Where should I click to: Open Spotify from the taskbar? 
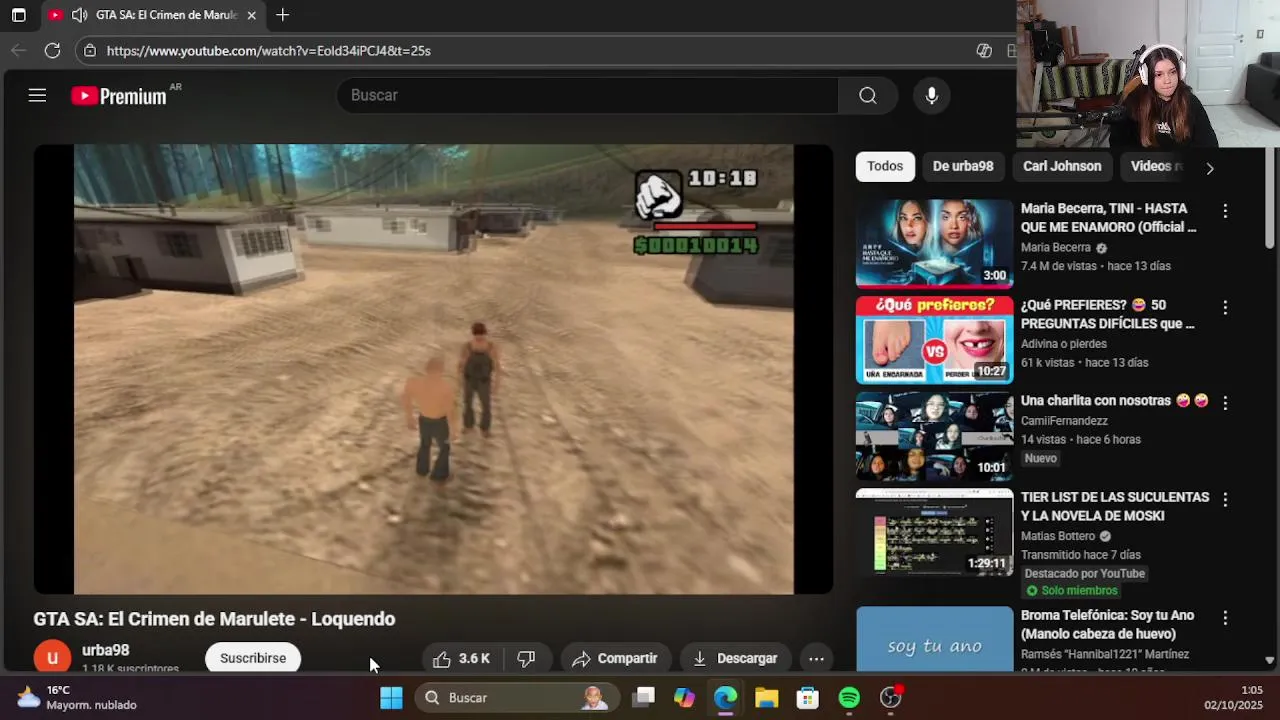(x=849, y=698)
